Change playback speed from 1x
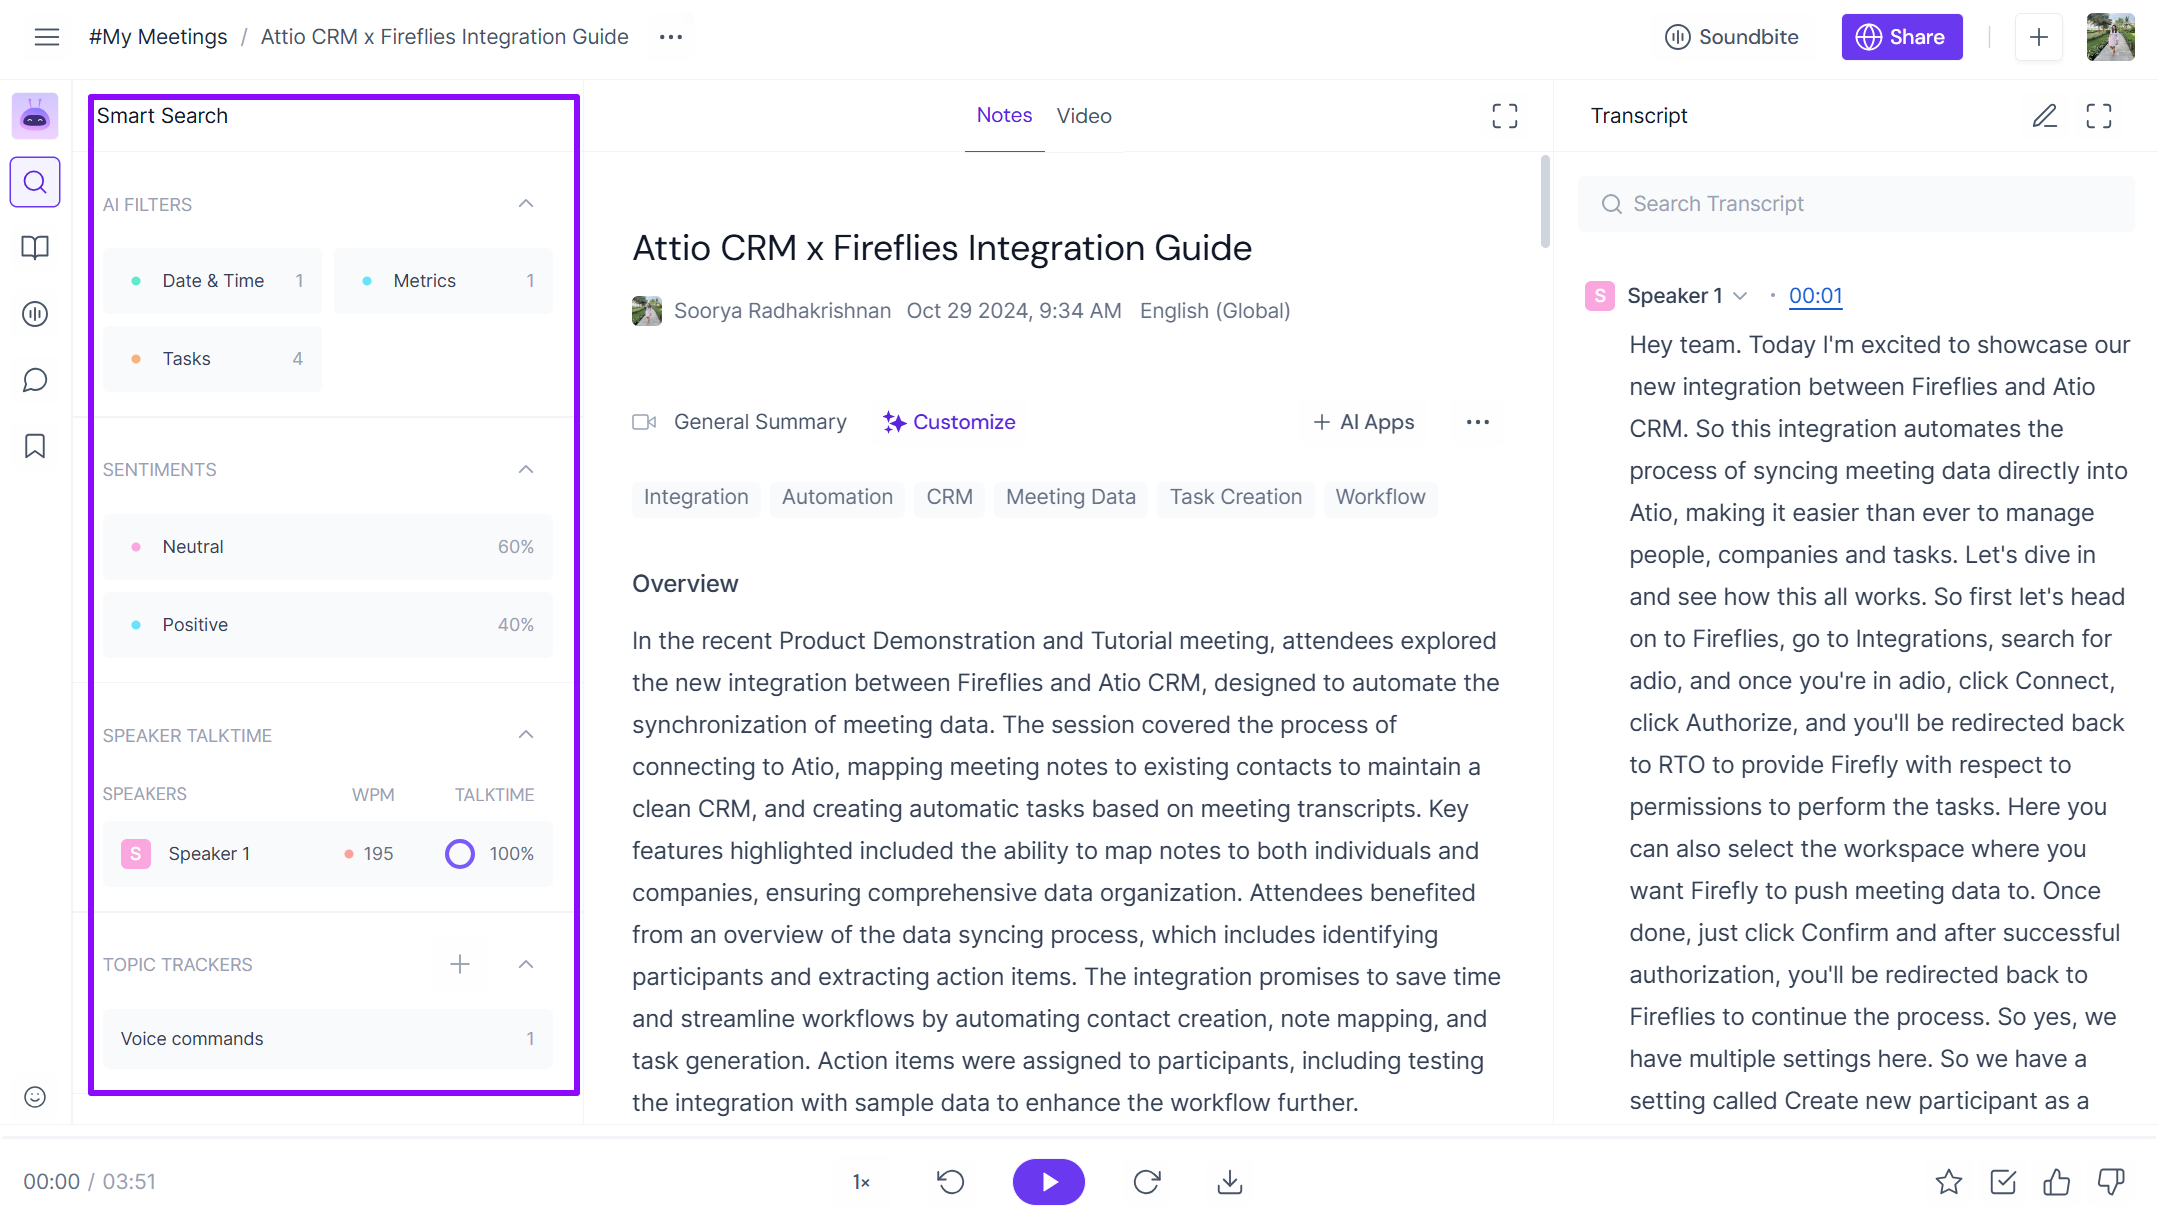This screenshot has width=2158, height=1220. [860, 1181]
